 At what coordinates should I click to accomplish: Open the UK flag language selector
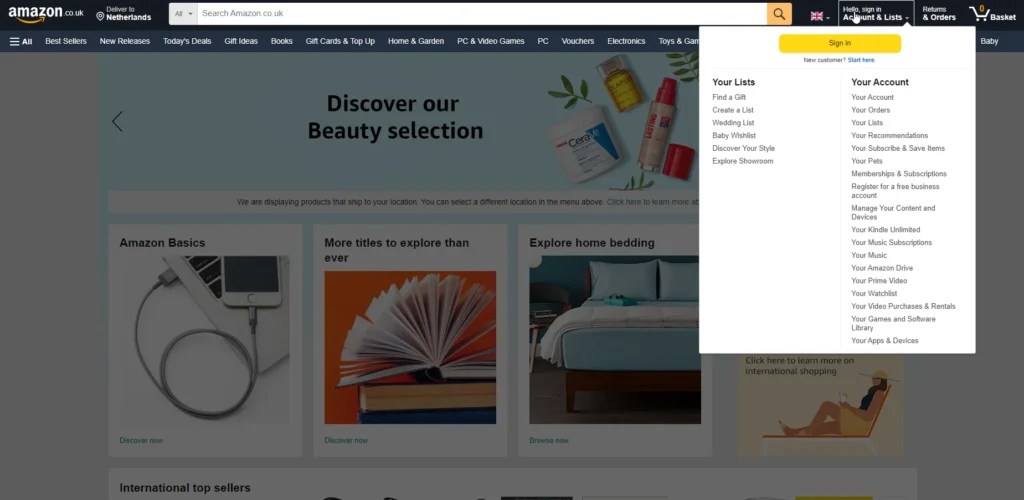820,16
